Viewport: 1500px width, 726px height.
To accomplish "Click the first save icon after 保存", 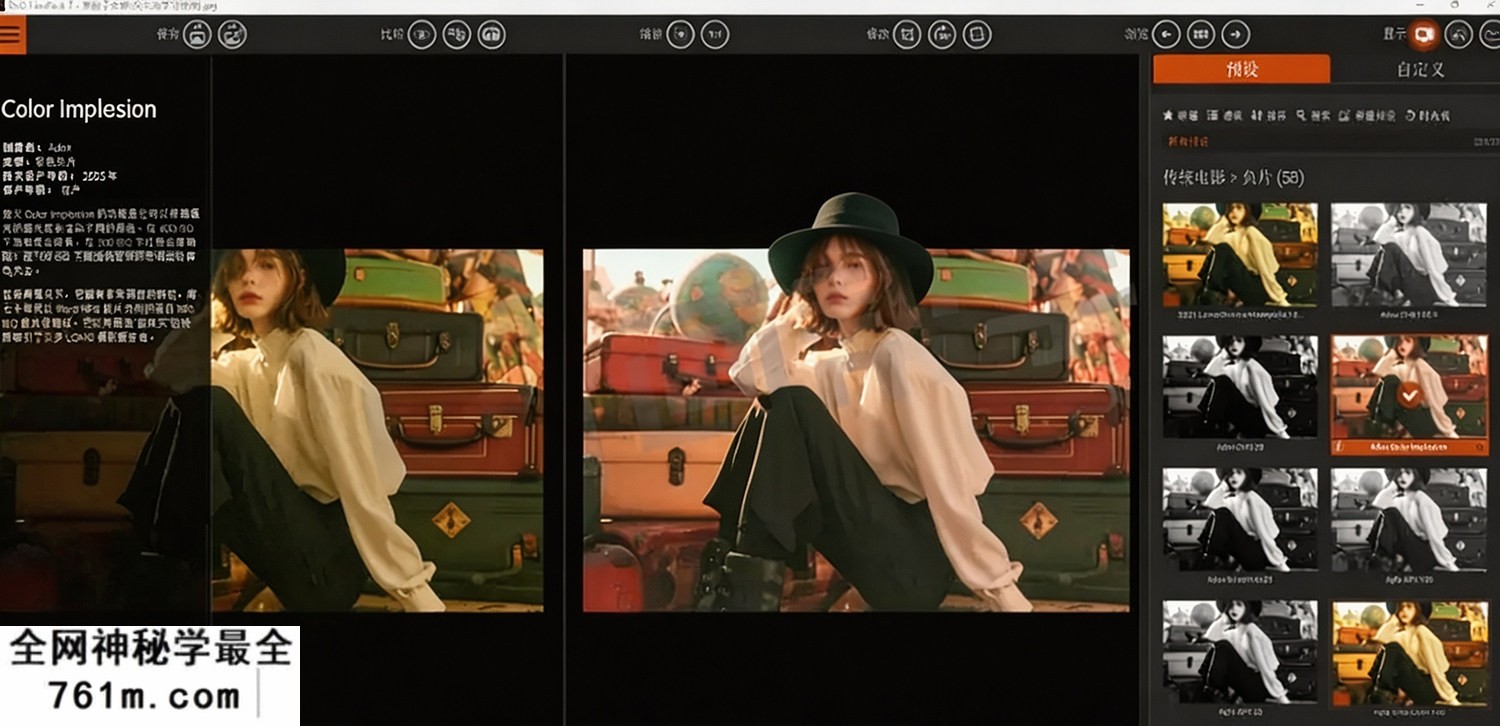I will [x=198, y=35].
